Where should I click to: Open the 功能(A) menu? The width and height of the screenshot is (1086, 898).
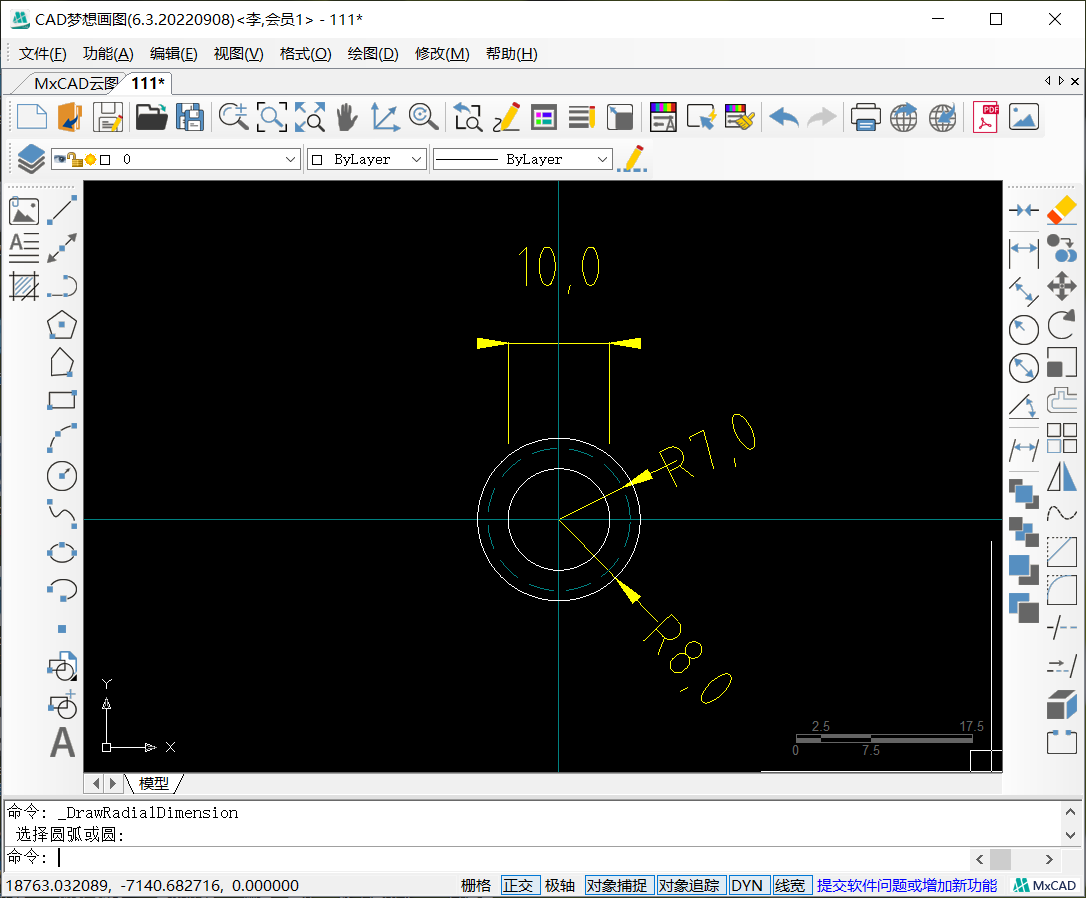(108, 53)
